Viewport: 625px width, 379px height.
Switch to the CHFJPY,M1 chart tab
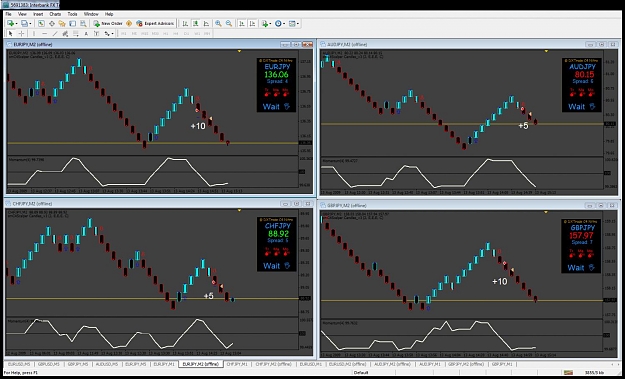237,364
